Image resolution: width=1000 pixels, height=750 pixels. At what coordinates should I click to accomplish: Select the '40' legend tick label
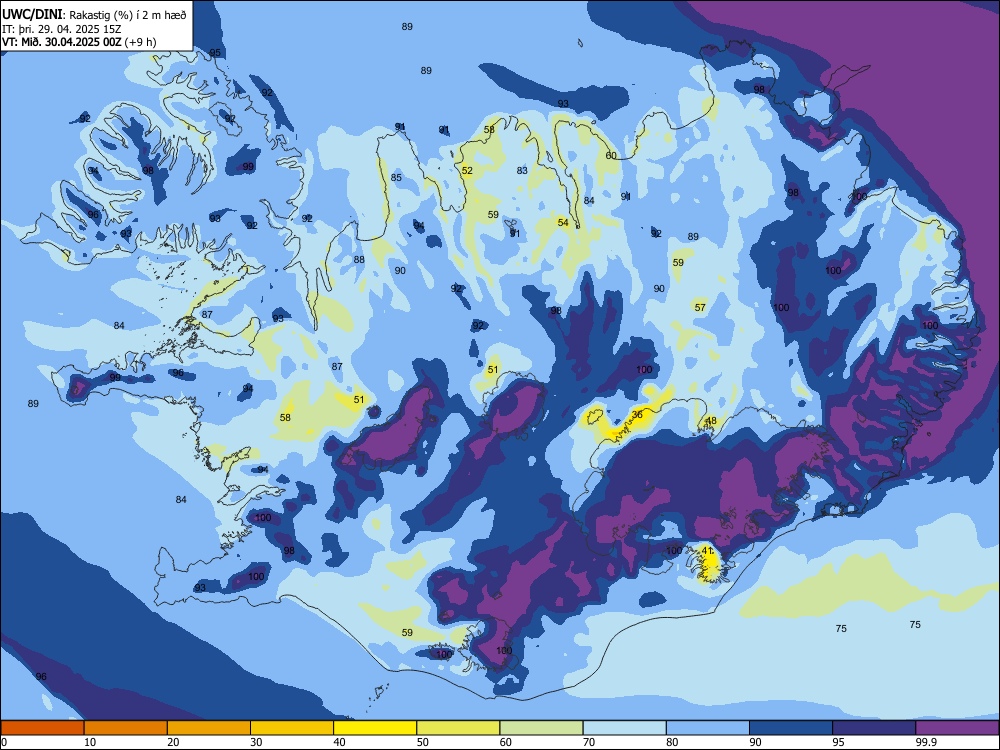point(340,742)
